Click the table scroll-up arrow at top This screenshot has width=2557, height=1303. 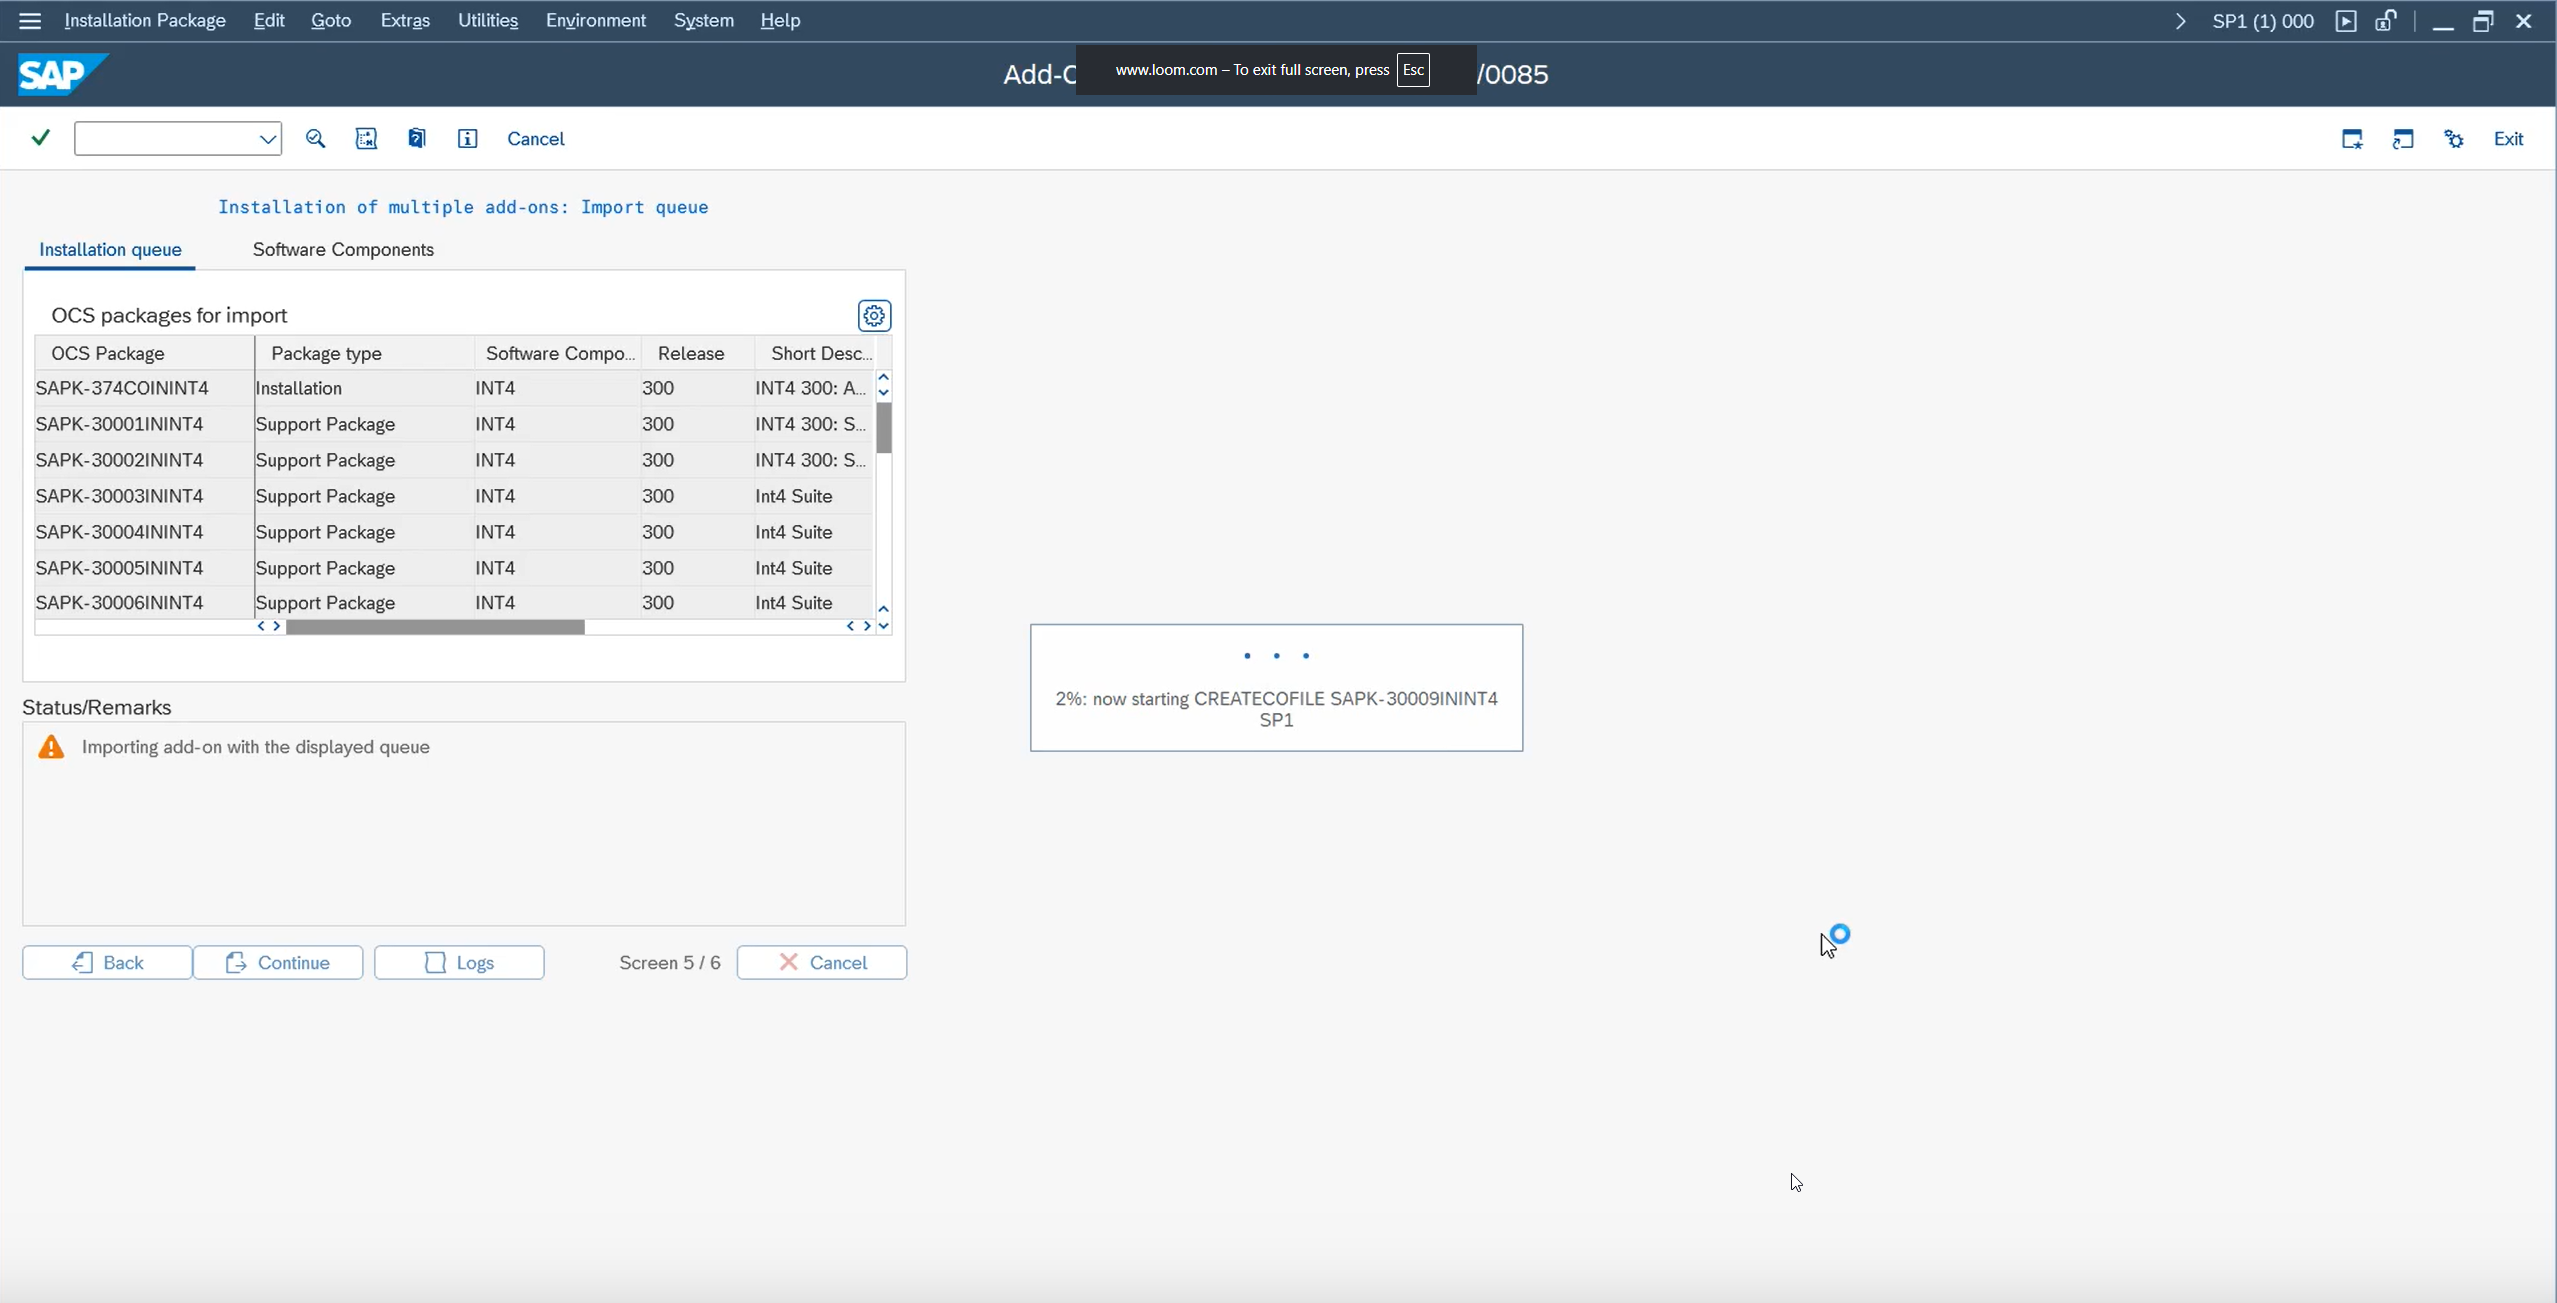pyautogui.click(x=884, y=377)
